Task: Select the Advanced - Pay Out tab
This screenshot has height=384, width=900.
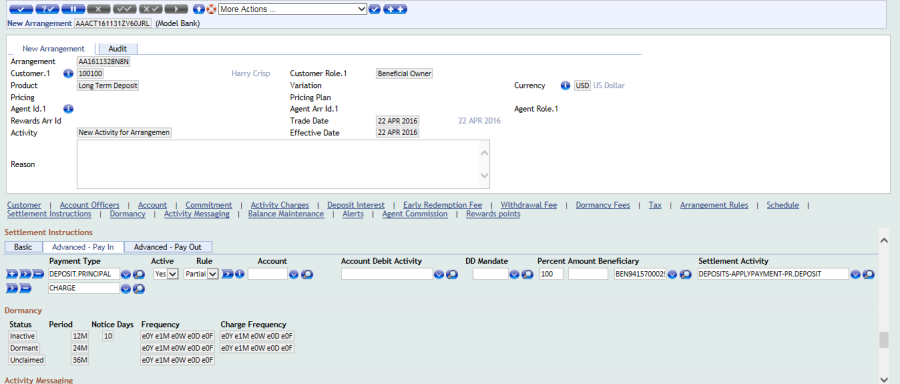Action: click(168, 247)
